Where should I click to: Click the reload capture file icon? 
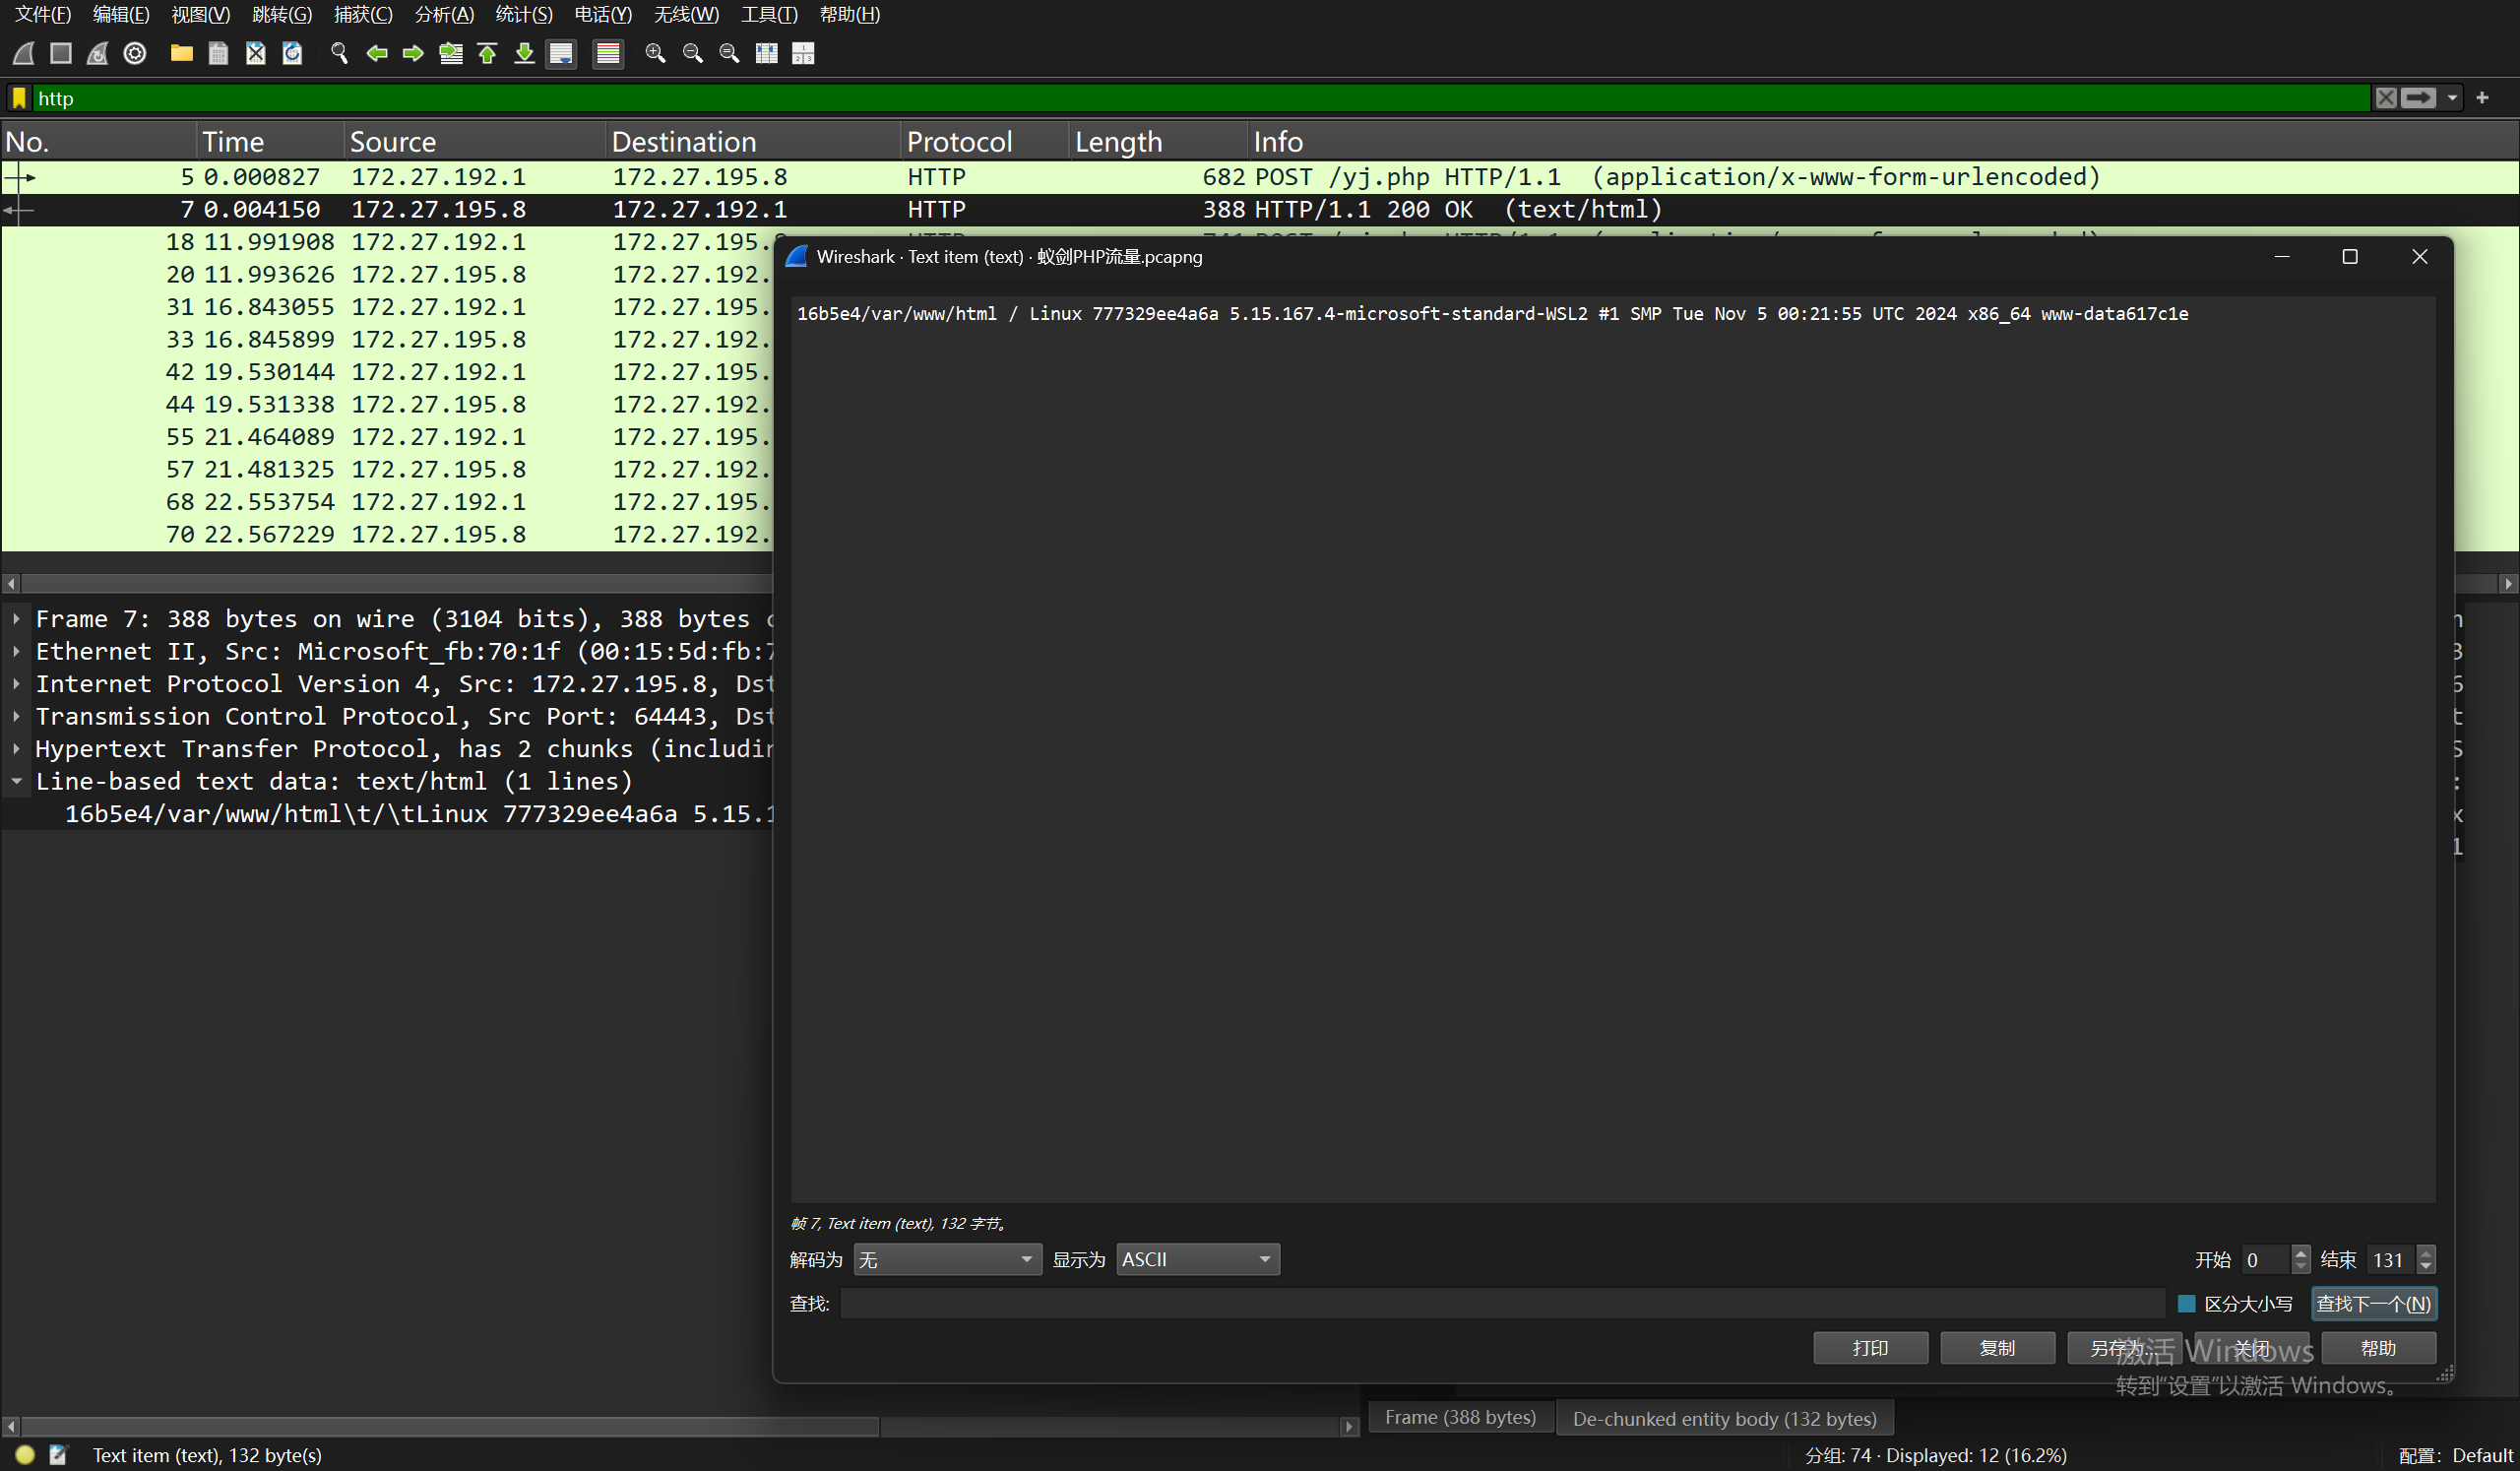(x=292, y=53)
